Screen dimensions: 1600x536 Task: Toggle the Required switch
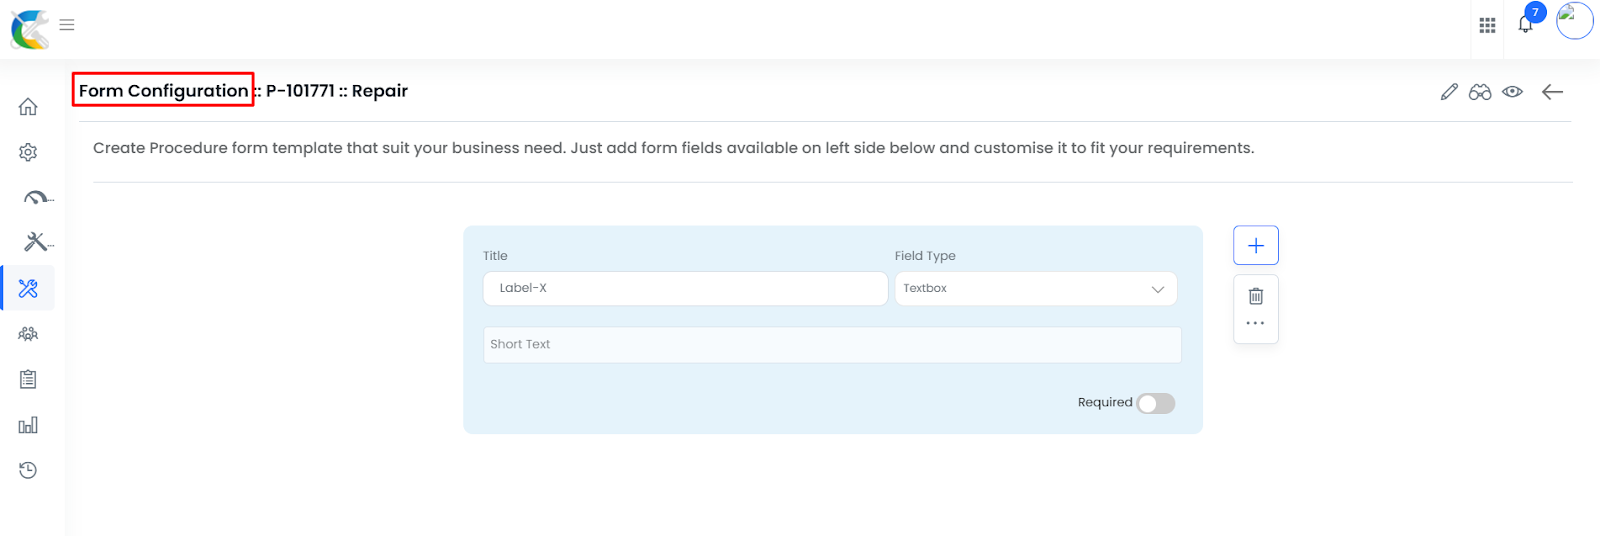pyautogui.click(x=1156, y=403)
